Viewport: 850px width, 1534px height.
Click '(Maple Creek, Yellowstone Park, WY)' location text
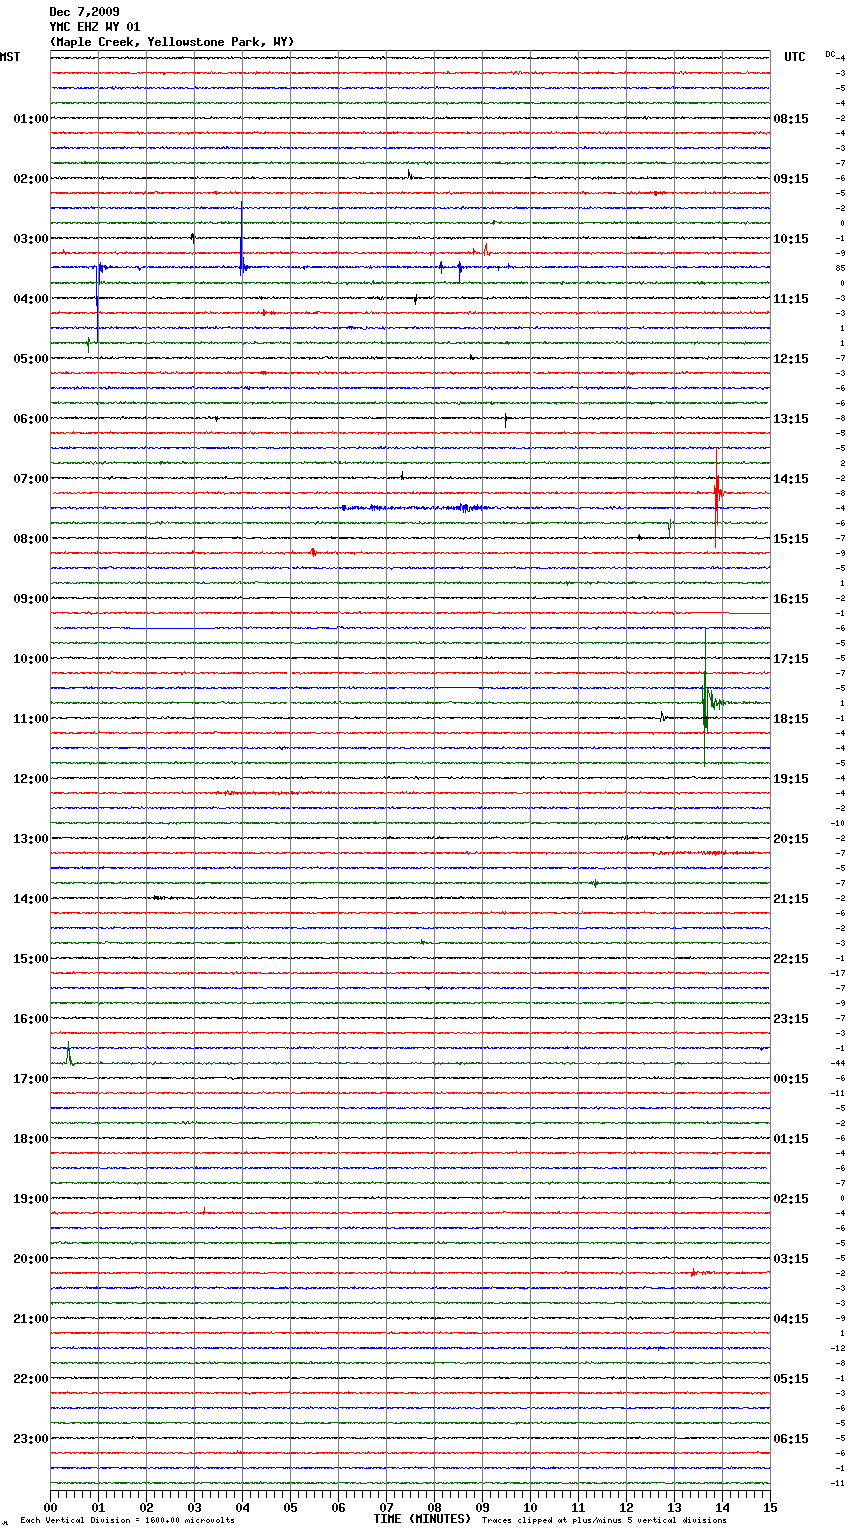(x=172, y=42)
